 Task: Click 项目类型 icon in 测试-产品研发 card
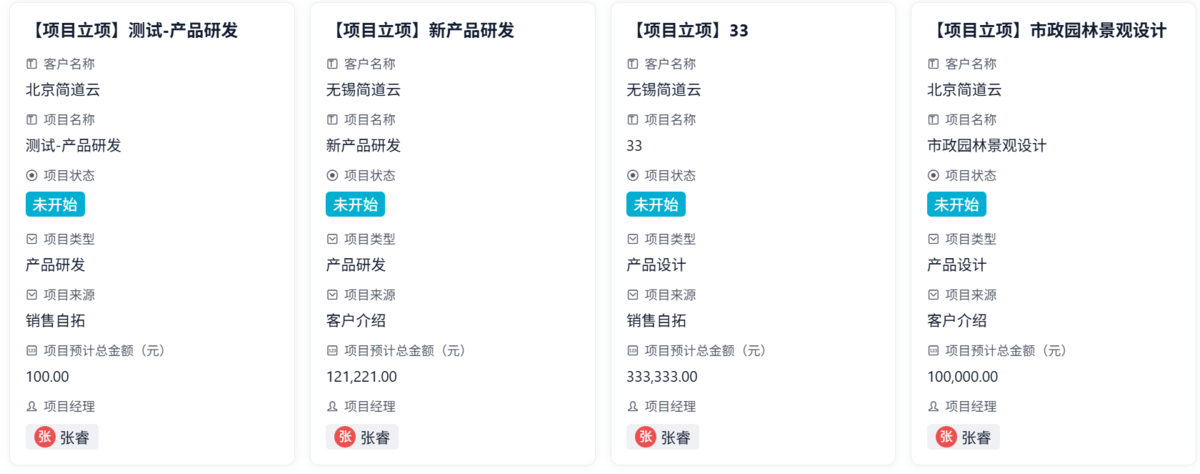pos(31,240)
